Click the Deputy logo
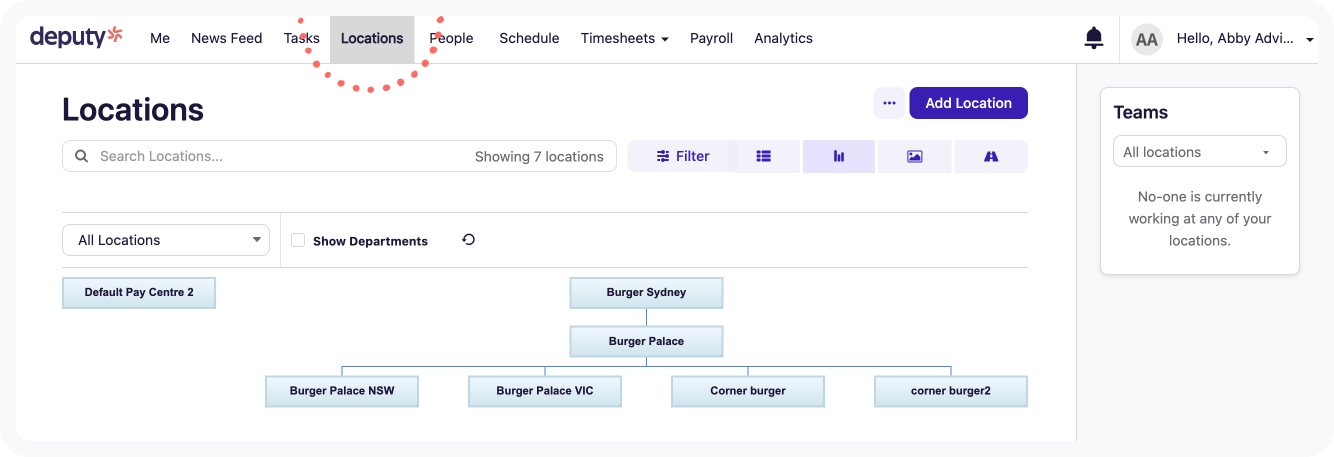 76,37
